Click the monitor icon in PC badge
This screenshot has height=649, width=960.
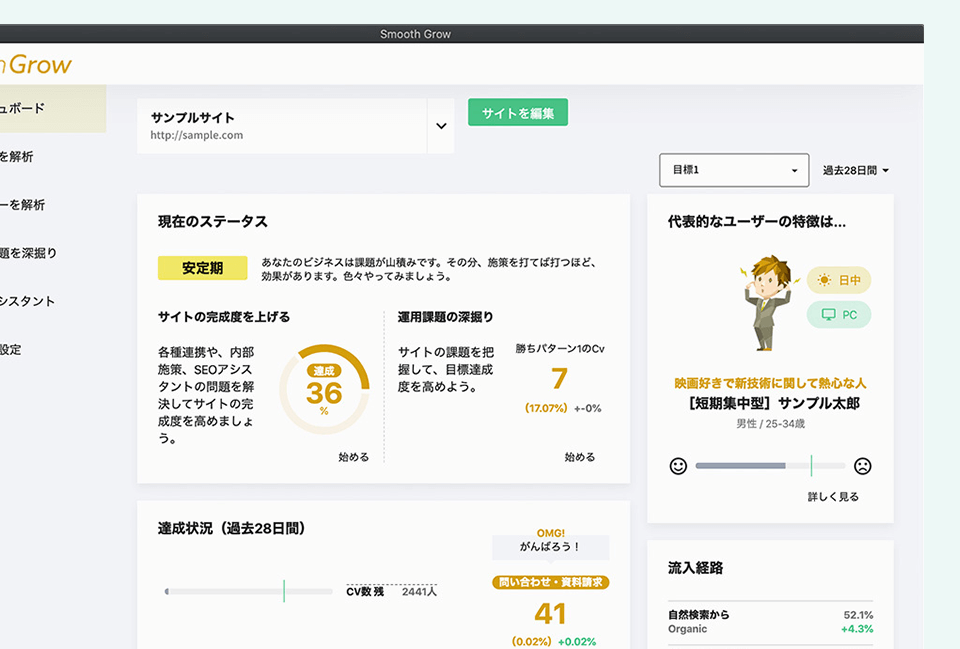click(828, 315)
